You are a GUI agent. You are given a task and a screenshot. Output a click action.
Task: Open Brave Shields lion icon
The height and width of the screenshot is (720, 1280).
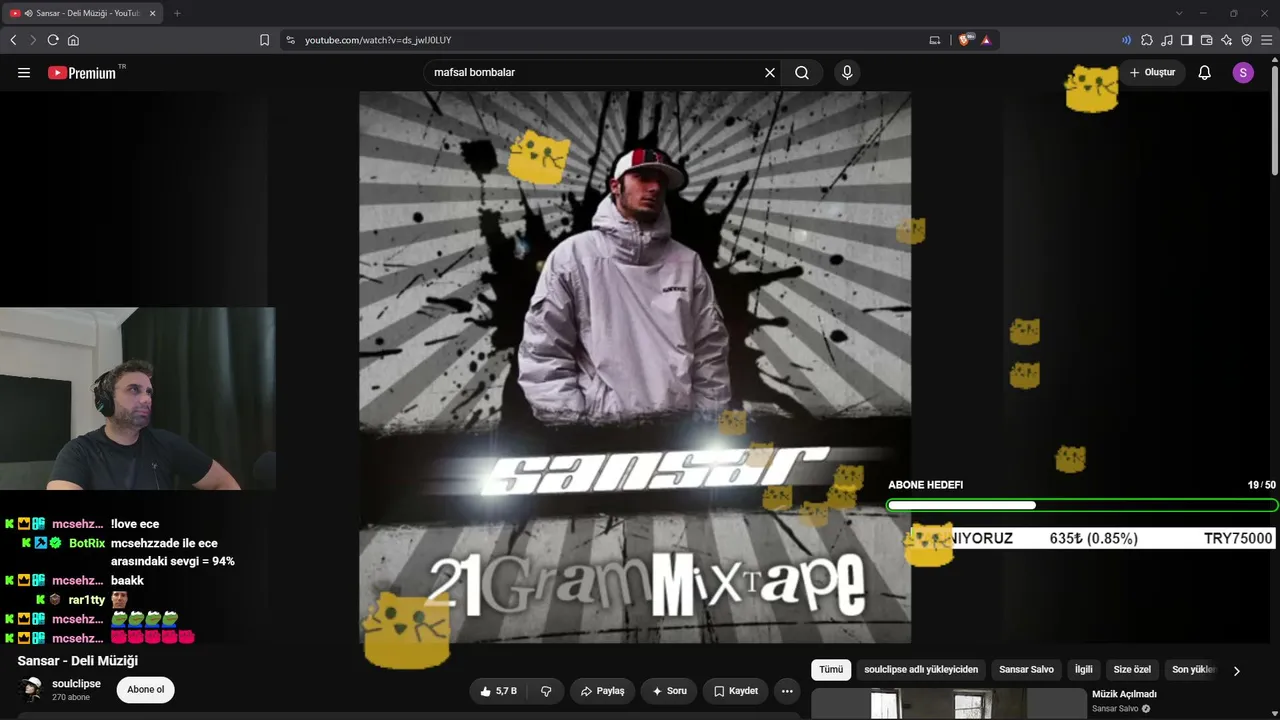[x=964, y=40]
